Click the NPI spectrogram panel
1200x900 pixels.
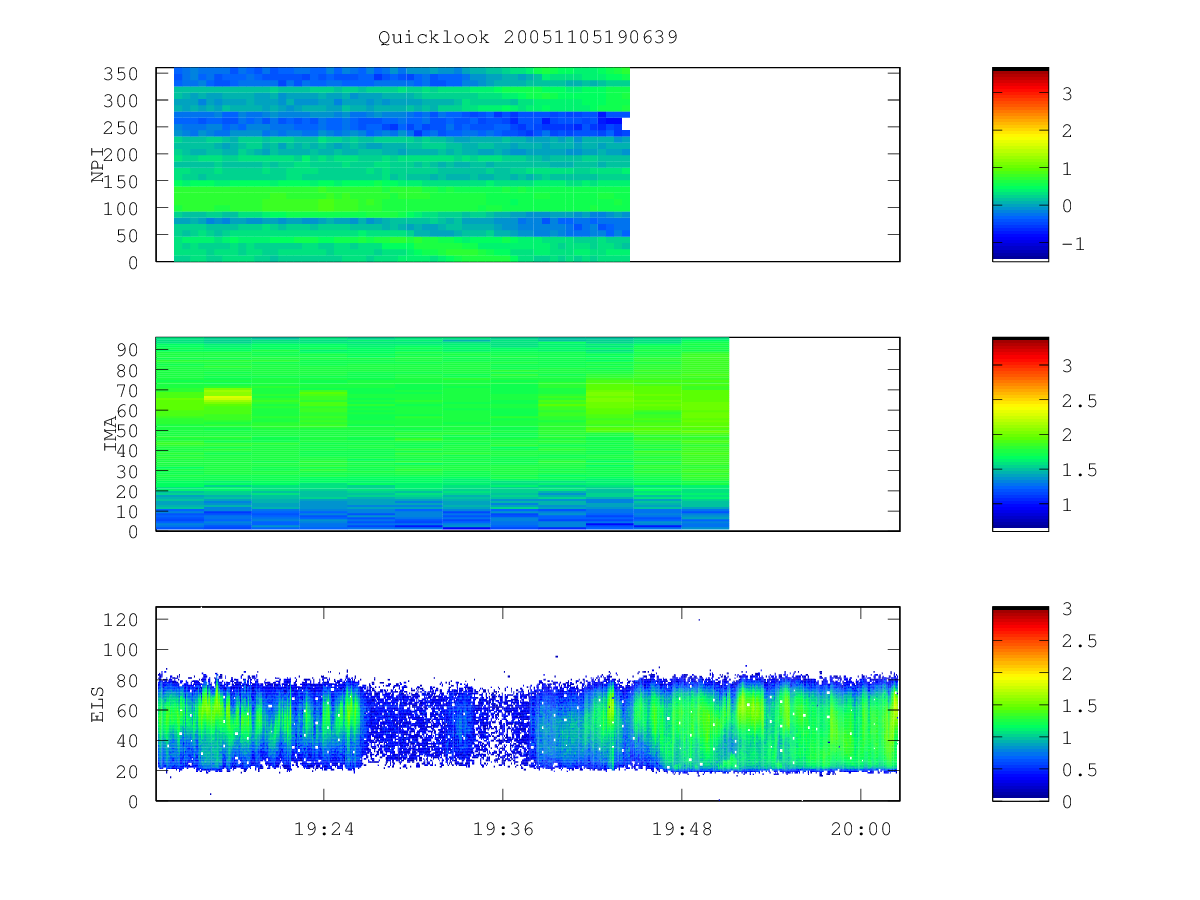[x=528, y=164]
